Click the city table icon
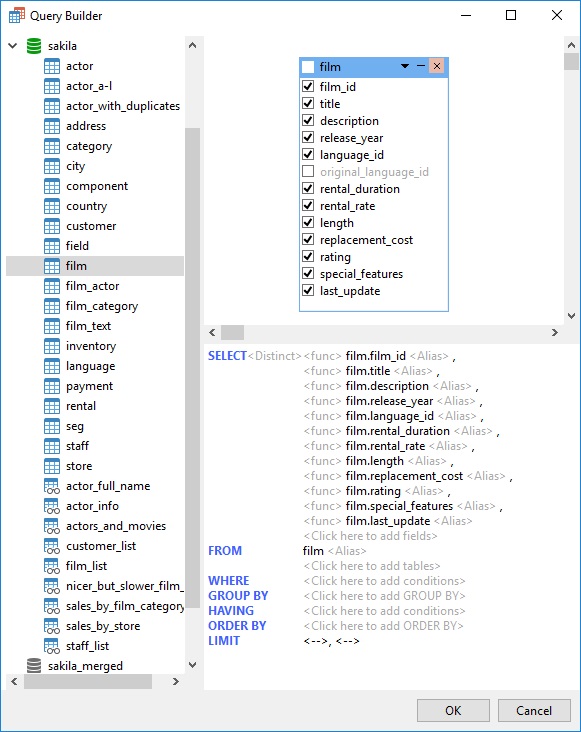The width and height of the screenshot is (581, 732). (x=52, y=166)
